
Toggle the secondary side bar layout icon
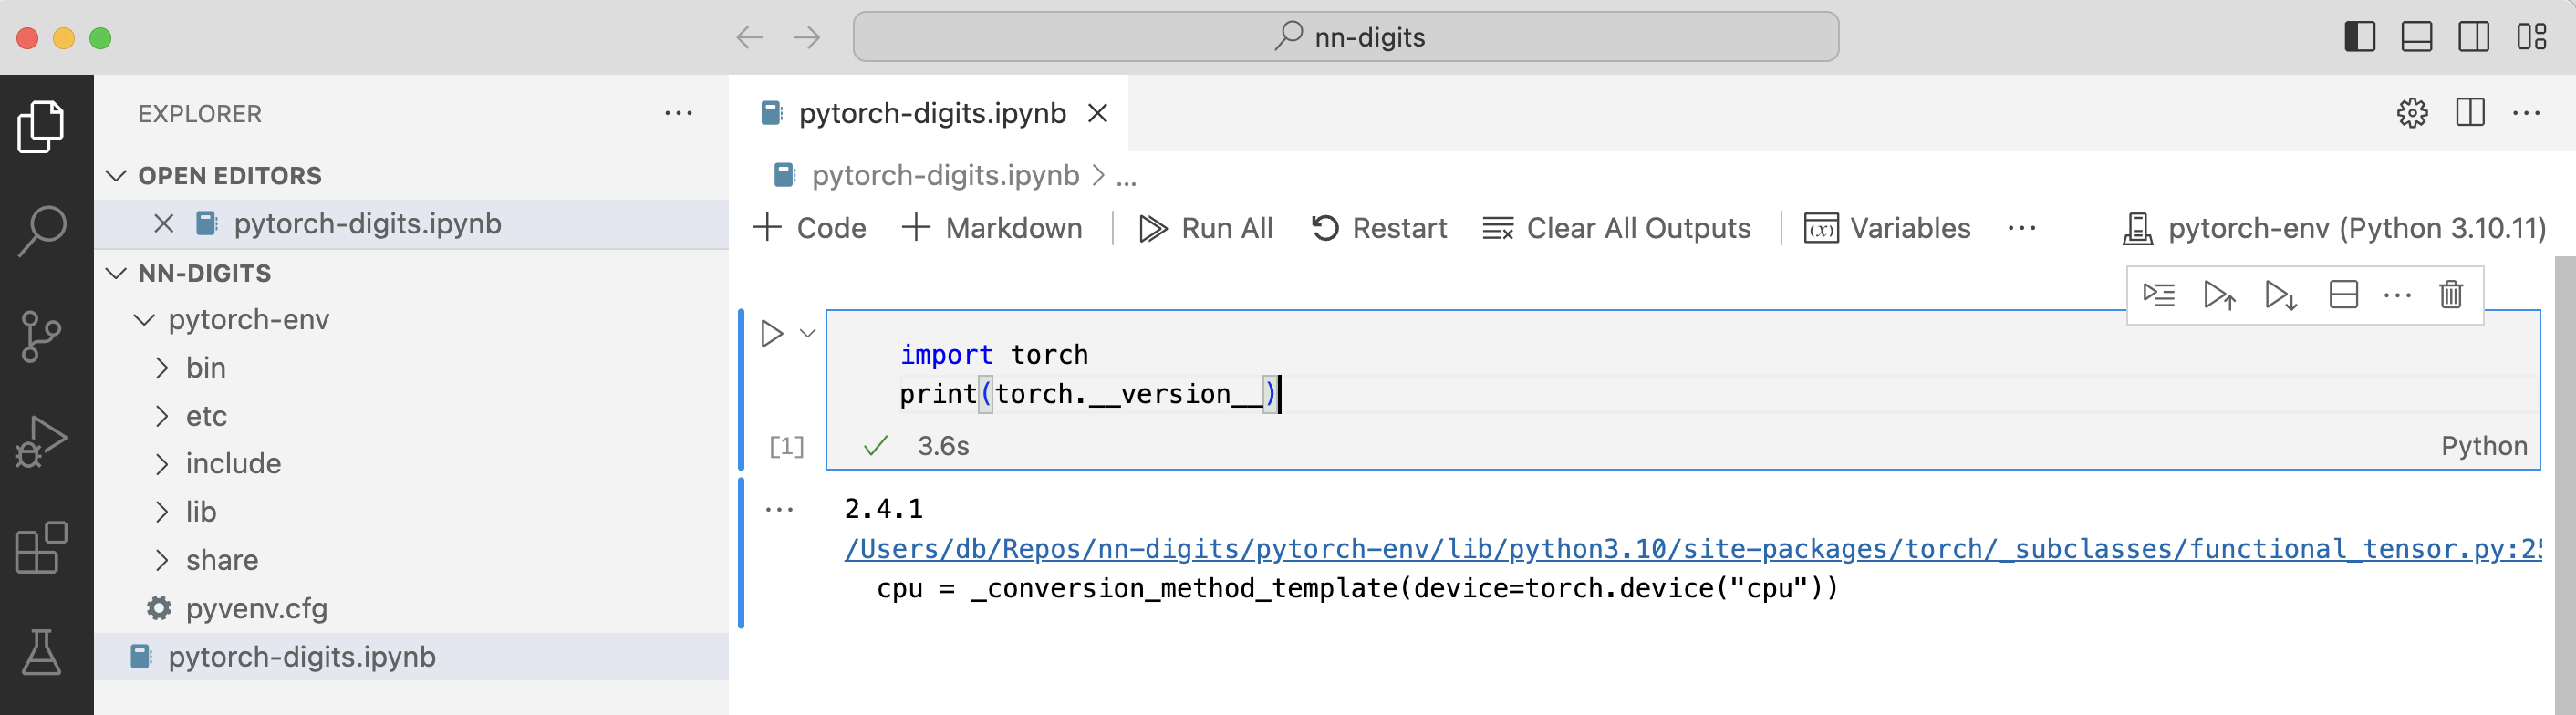tap(2473, 37)
